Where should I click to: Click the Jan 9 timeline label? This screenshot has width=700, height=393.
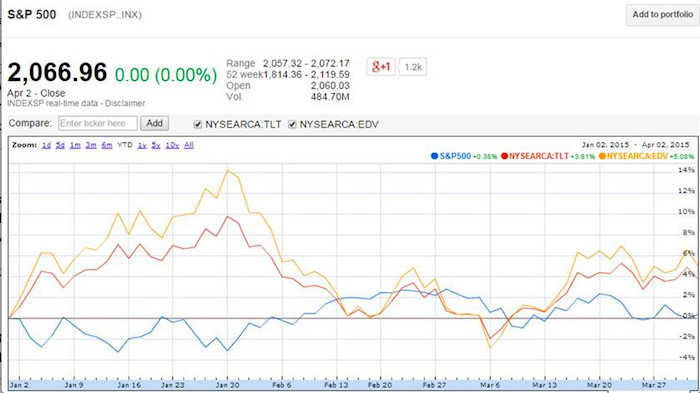(x=74, y=385)
